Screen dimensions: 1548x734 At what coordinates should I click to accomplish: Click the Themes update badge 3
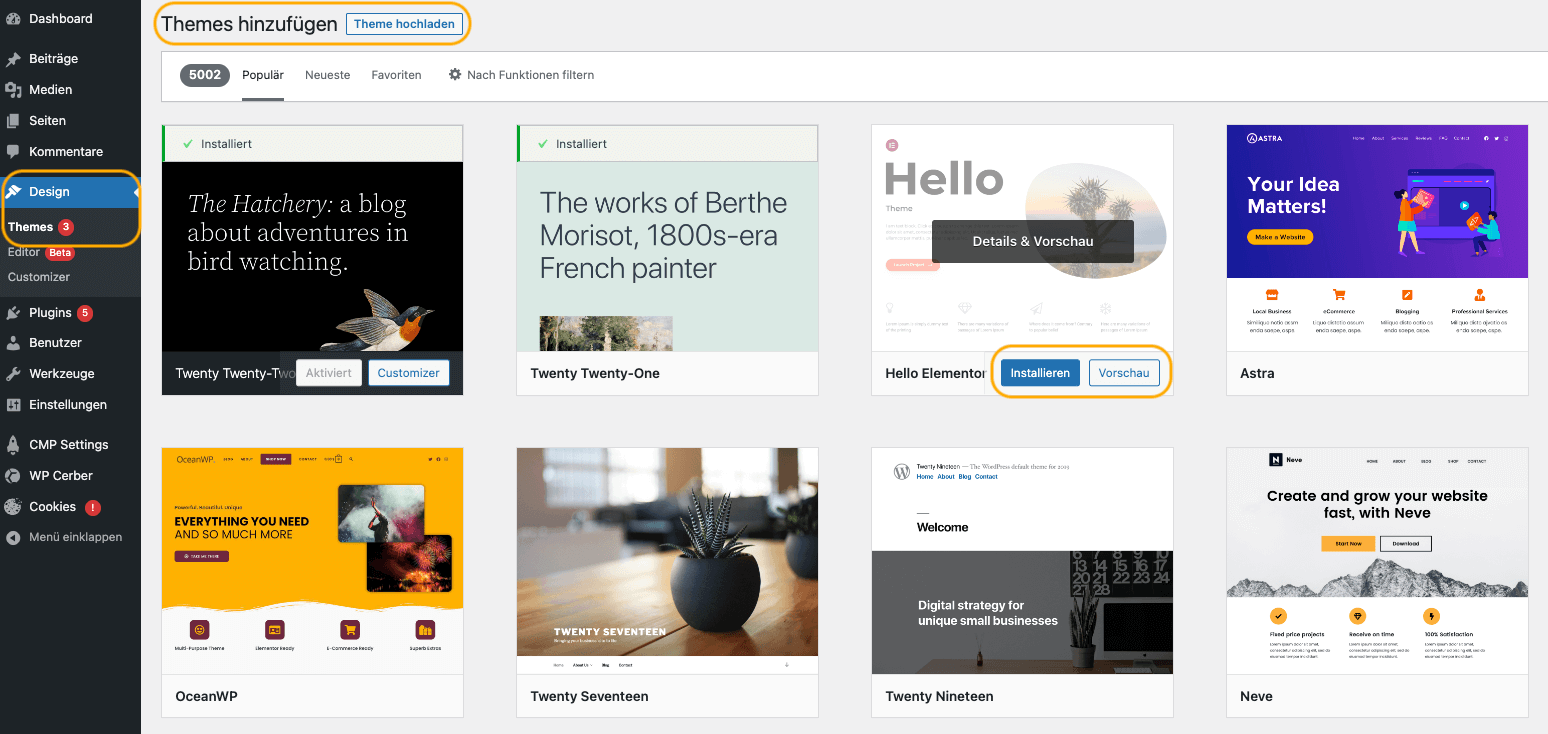click(x=66, y=227)
